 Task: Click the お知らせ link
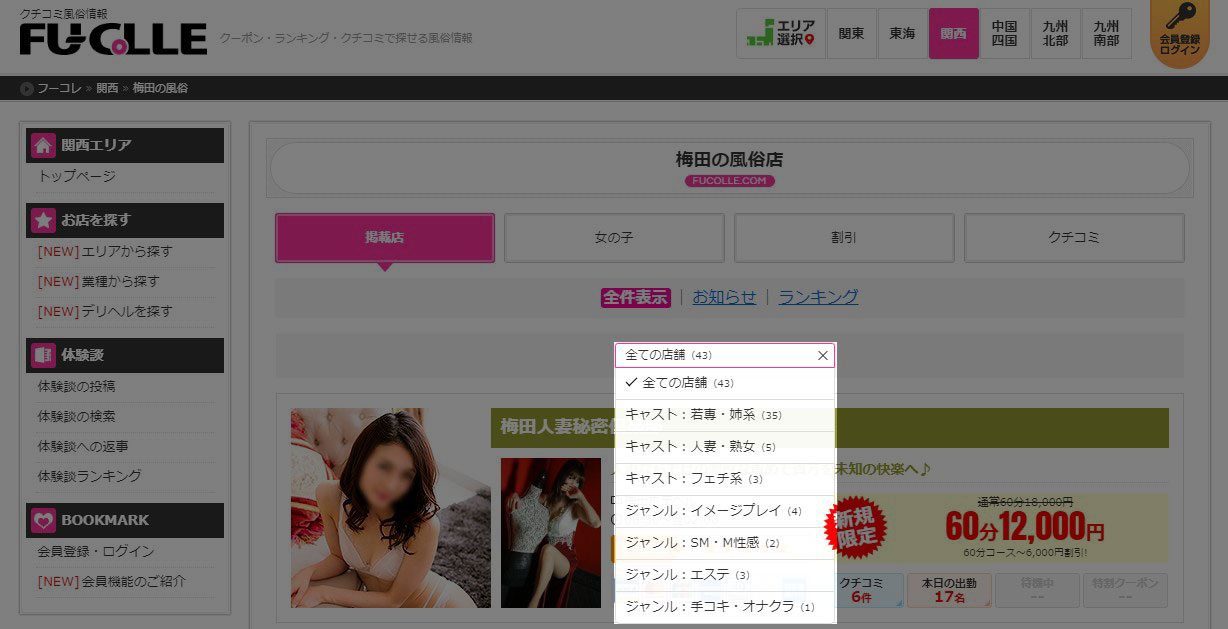724,297
